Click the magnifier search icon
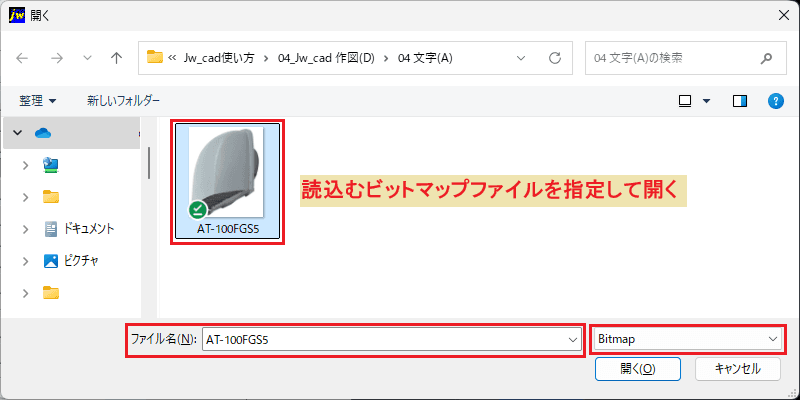This screenshot has height=400, width=800. point(766,58)
